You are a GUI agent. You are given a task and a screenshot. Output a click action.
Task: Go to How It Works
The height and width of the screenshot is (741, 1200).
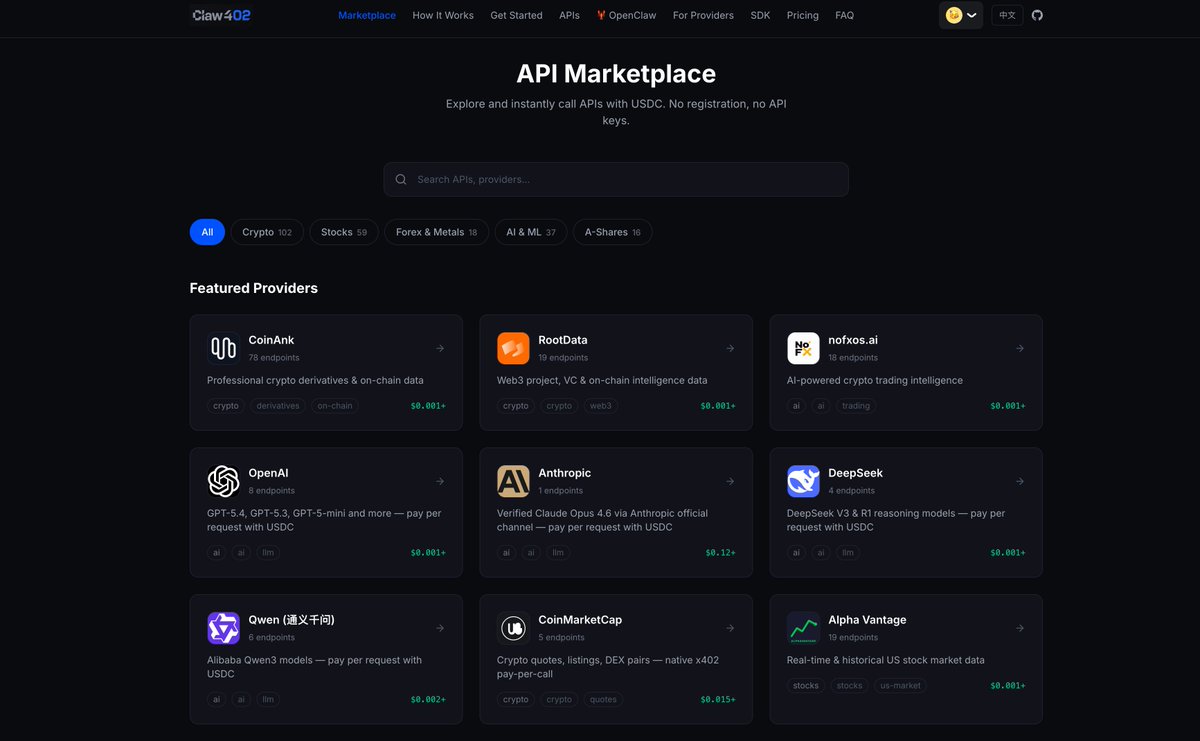pyautogui.click(x=443, y=15)
